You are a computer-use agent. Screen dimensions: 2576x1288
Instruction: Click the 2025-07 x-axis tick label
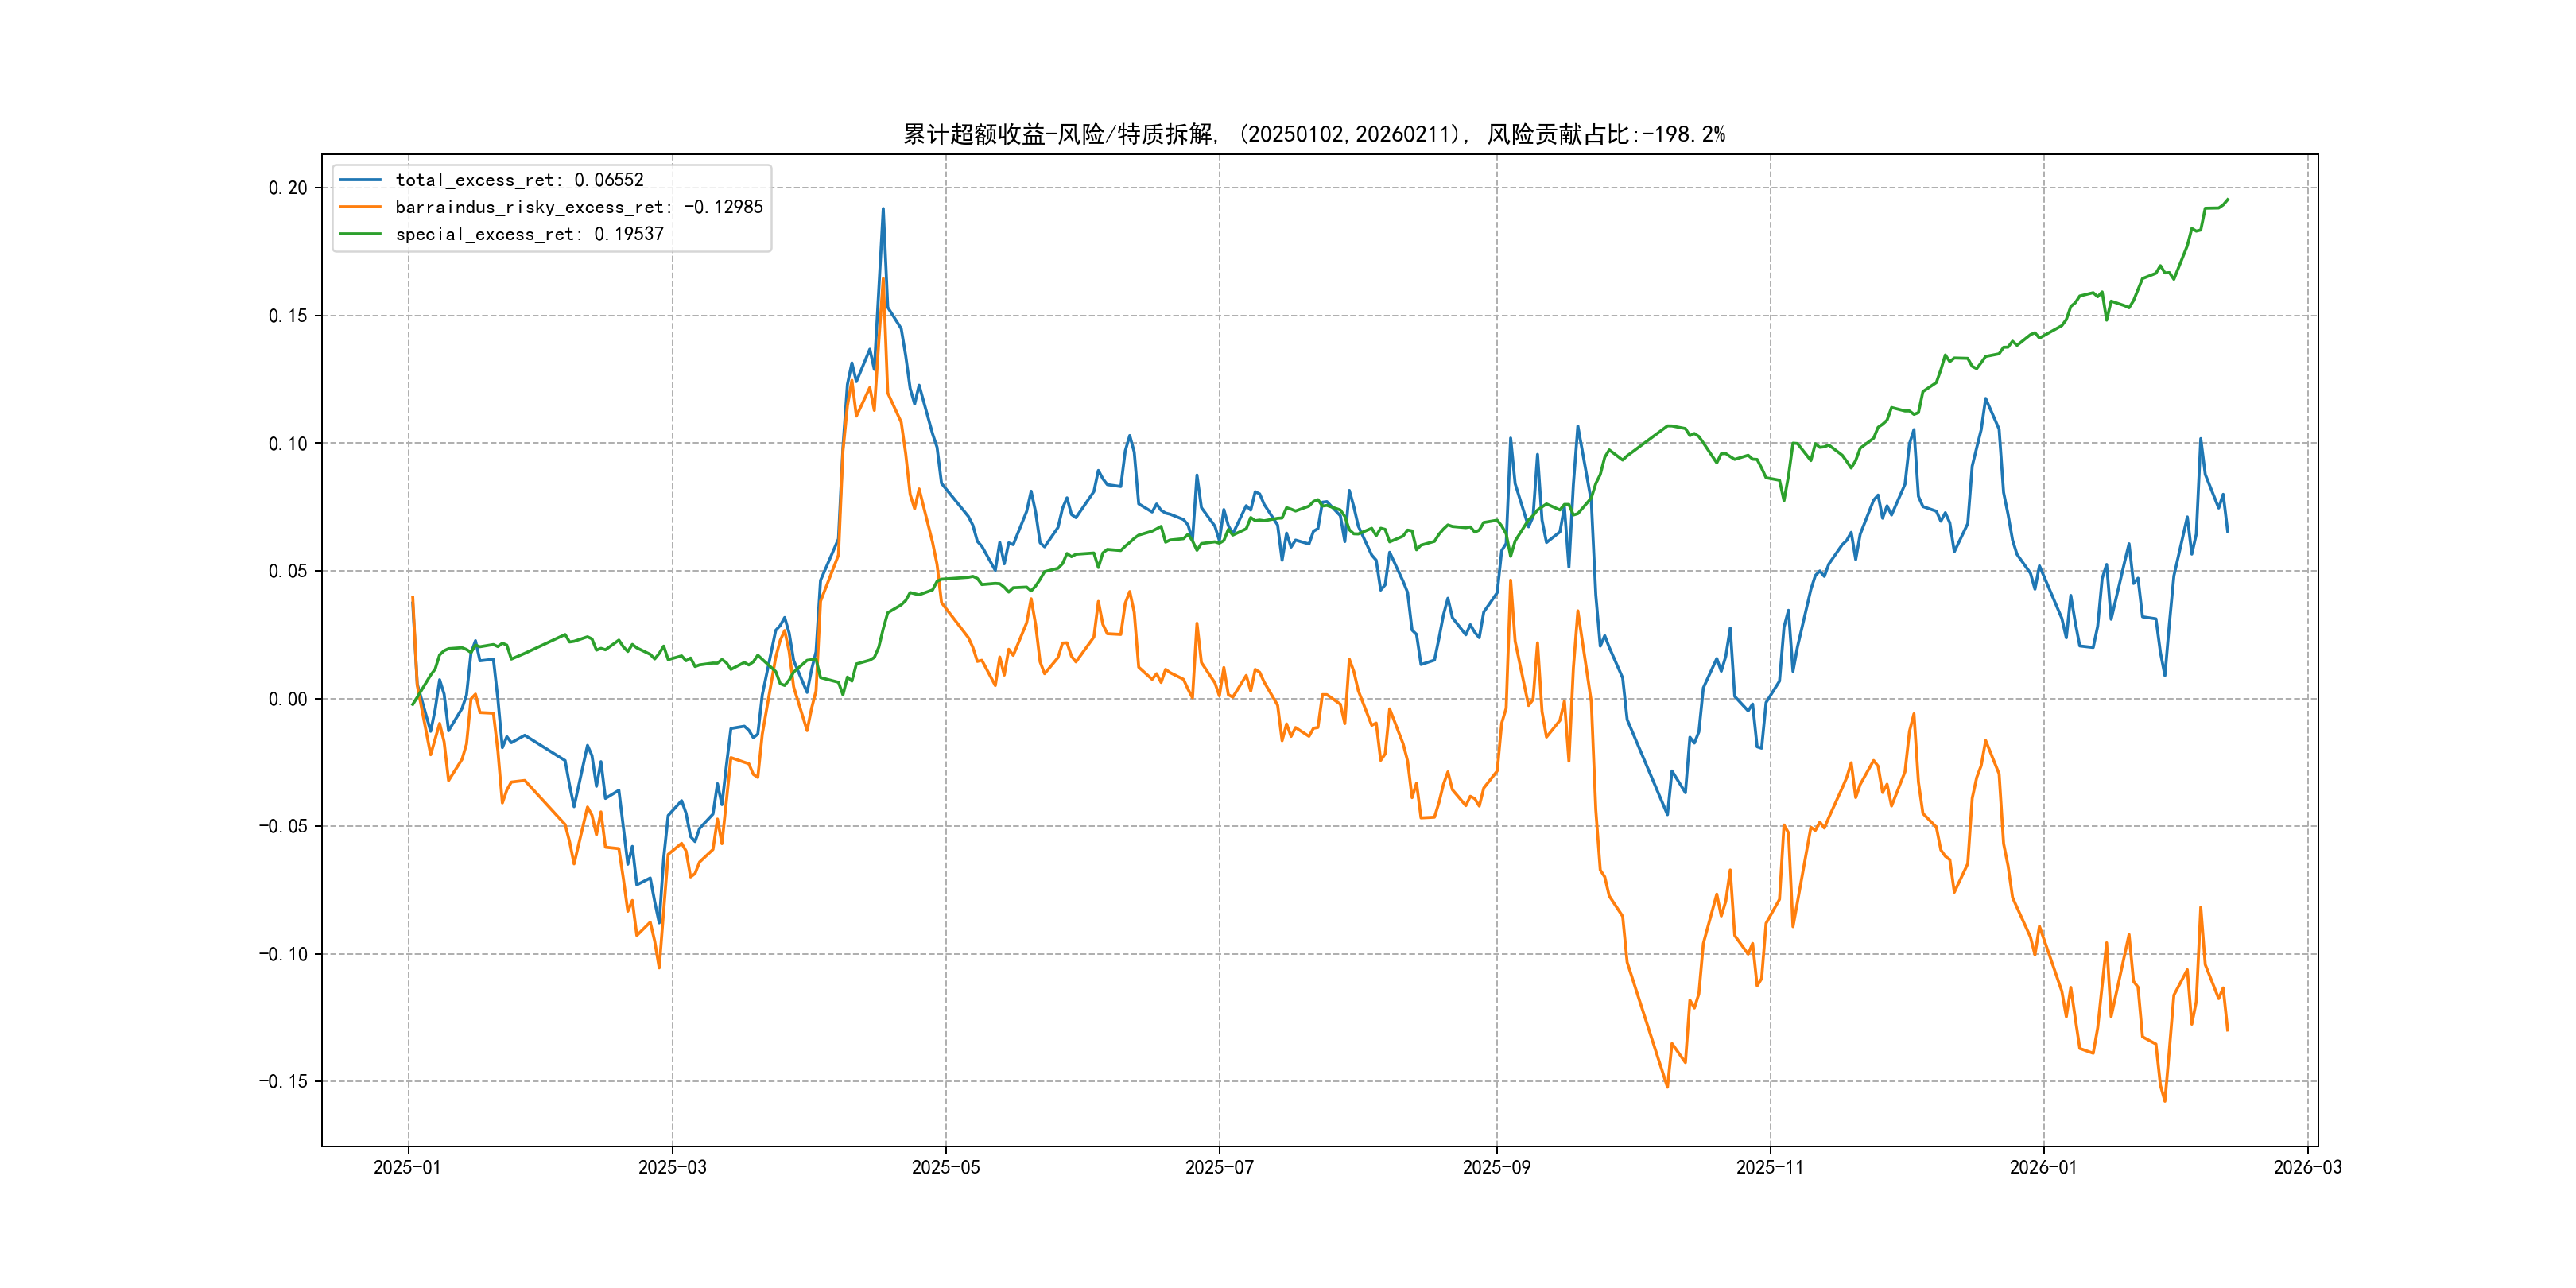point(1219,1167)
